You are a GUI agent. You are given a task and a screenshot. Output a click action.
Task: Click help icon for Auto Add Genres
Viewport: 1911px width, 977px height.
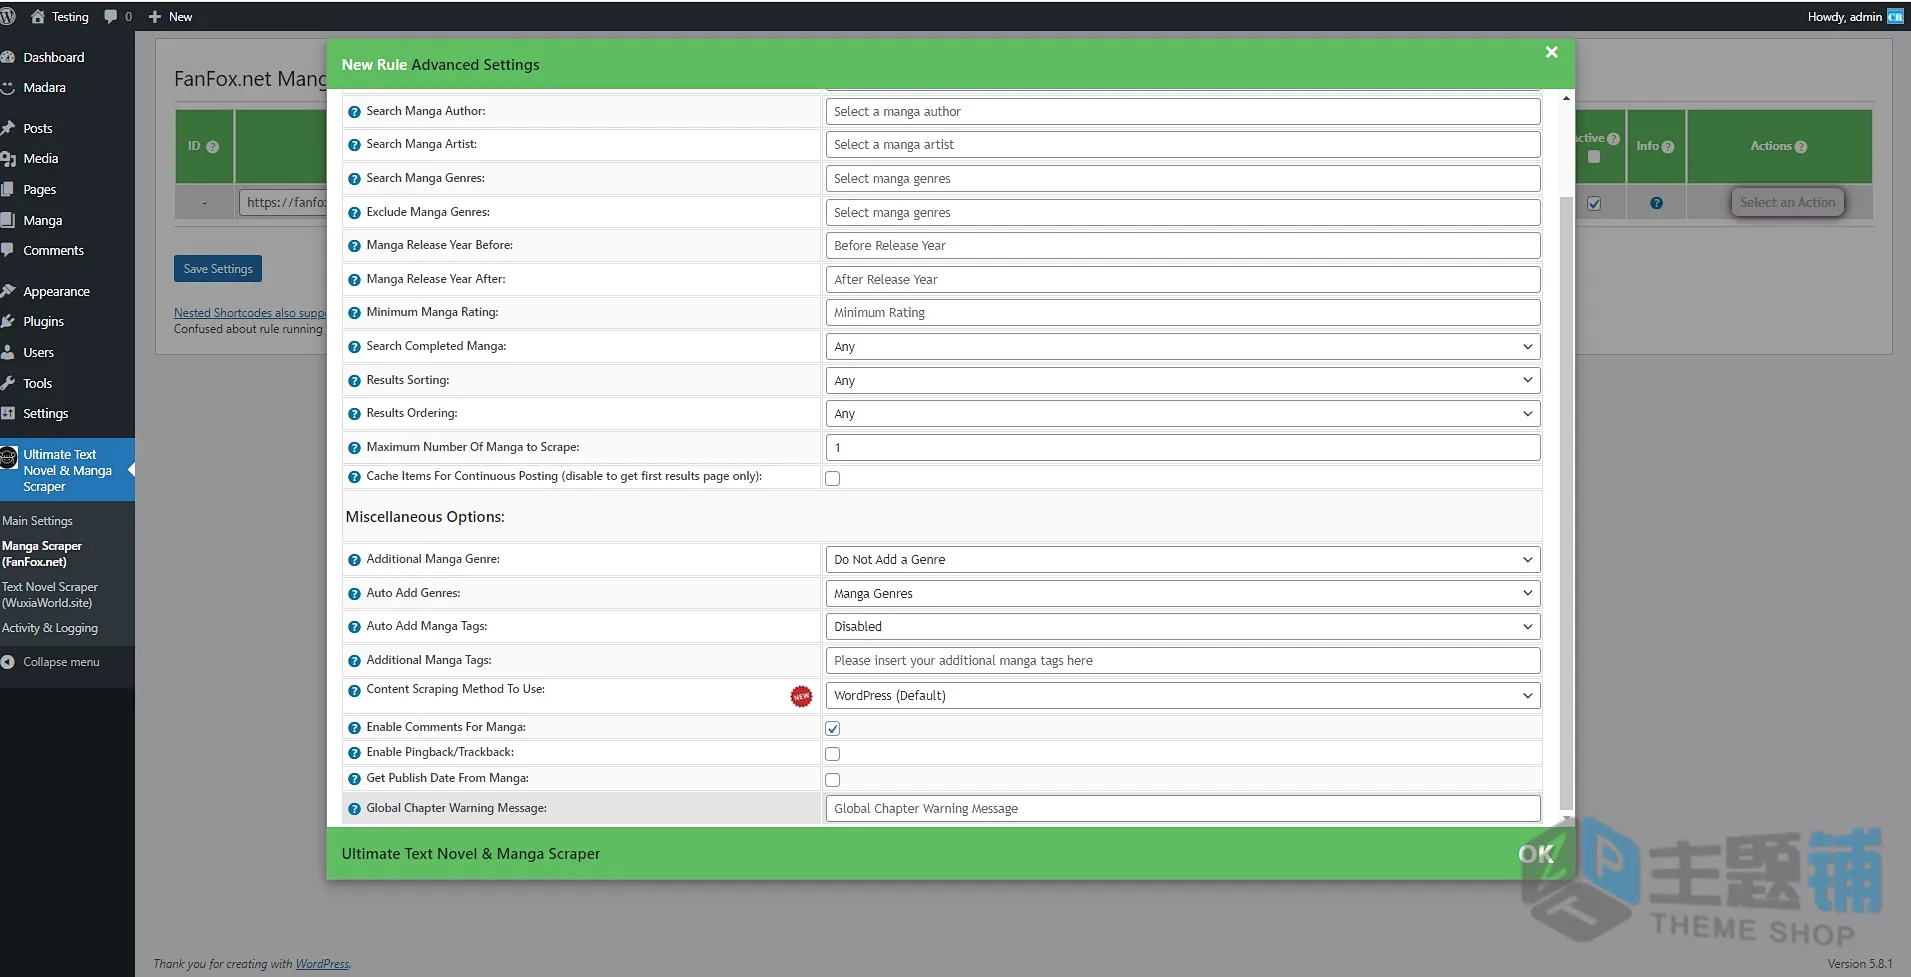pos(354,594)
